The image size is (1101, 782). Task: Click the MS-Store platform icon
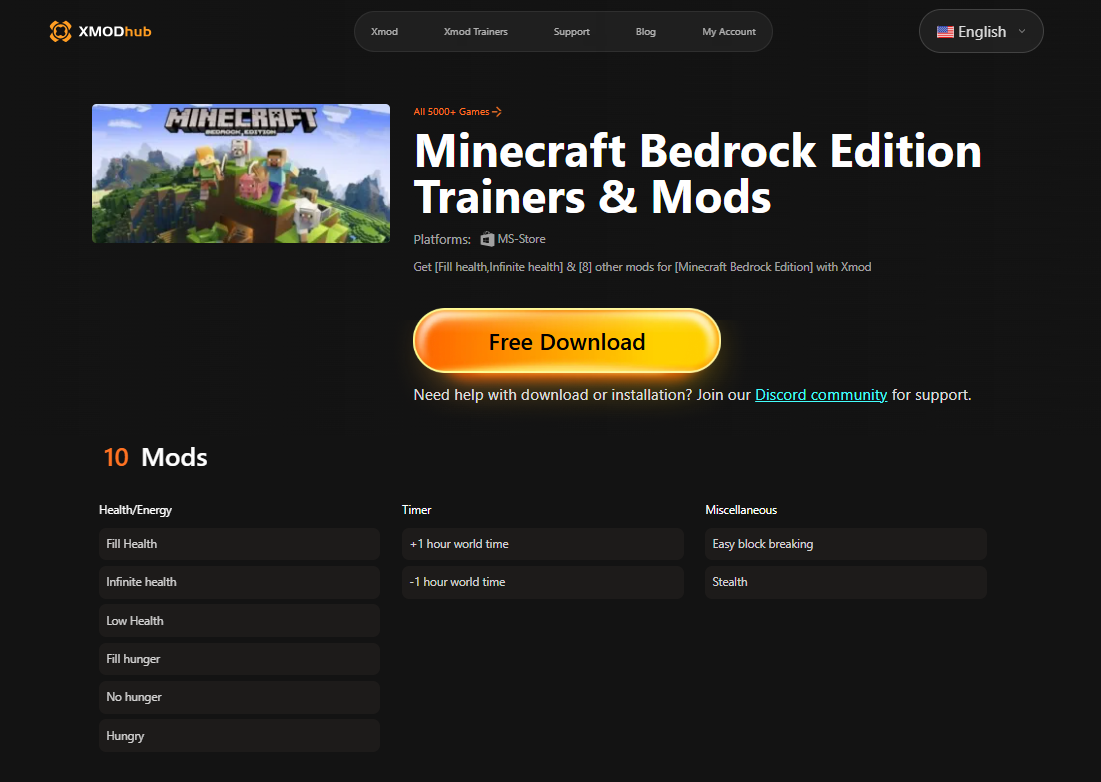(487, 239)
